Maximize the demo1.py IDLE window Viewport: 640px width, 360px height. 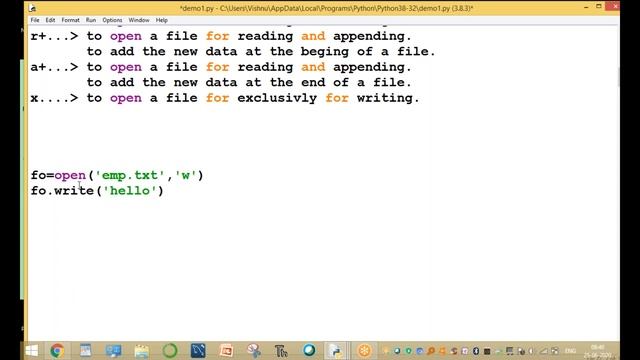(x=599, y=7)
